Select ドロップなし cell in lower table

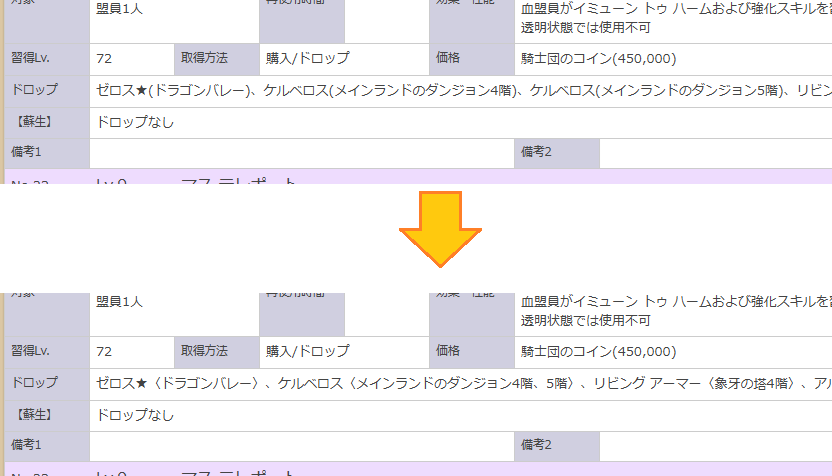point(461,416)
